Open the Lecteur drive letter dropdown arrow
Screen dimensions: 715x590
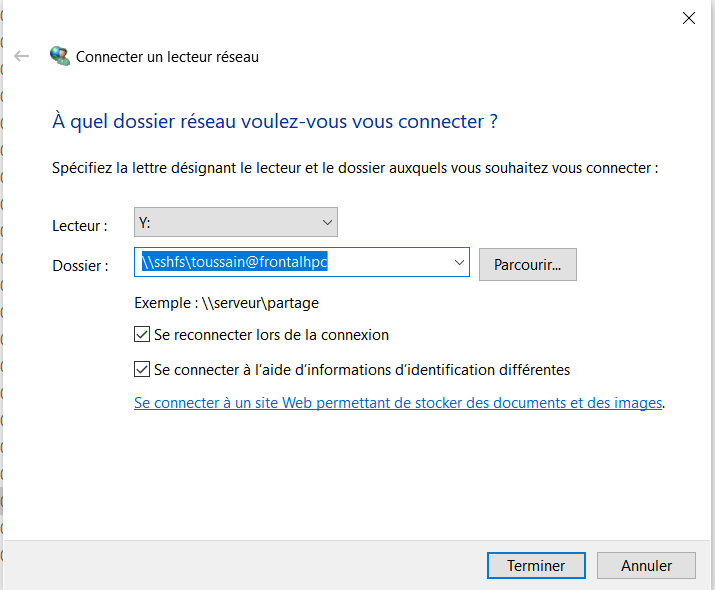pos(327,222)
